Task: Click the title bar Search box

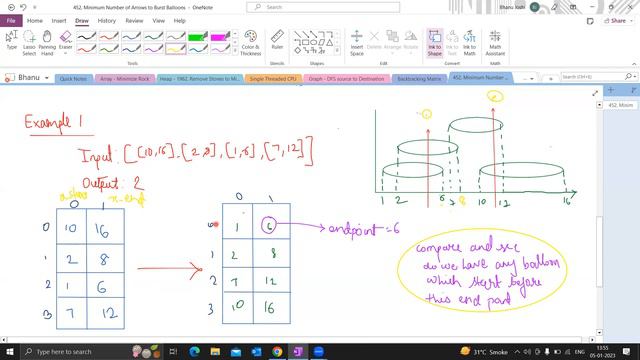Action: (x=323, y=7)
